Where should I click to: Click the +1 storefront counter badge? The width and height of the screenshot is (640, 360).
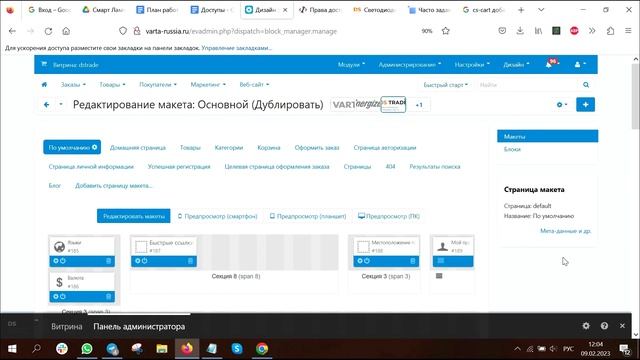419,105
